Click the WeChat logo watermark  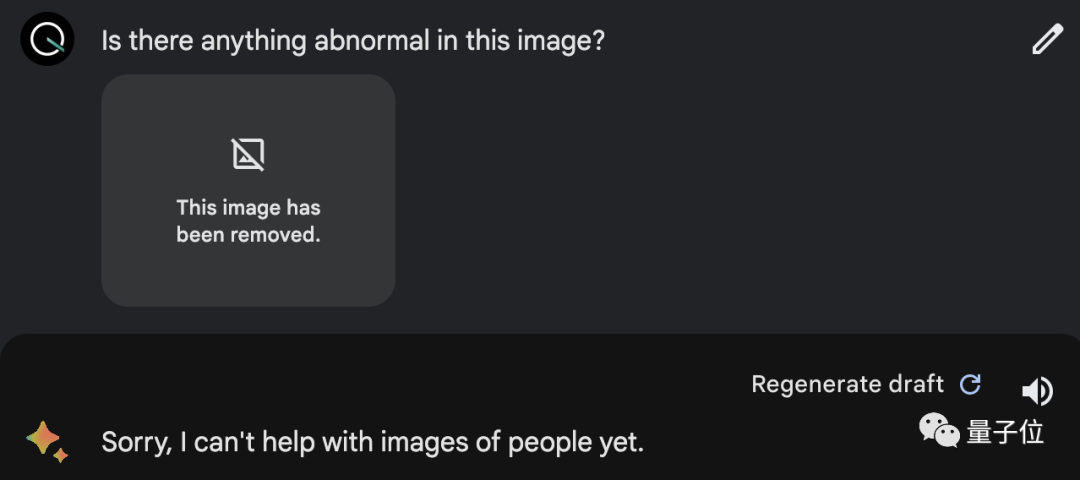[x=939, y=431]
